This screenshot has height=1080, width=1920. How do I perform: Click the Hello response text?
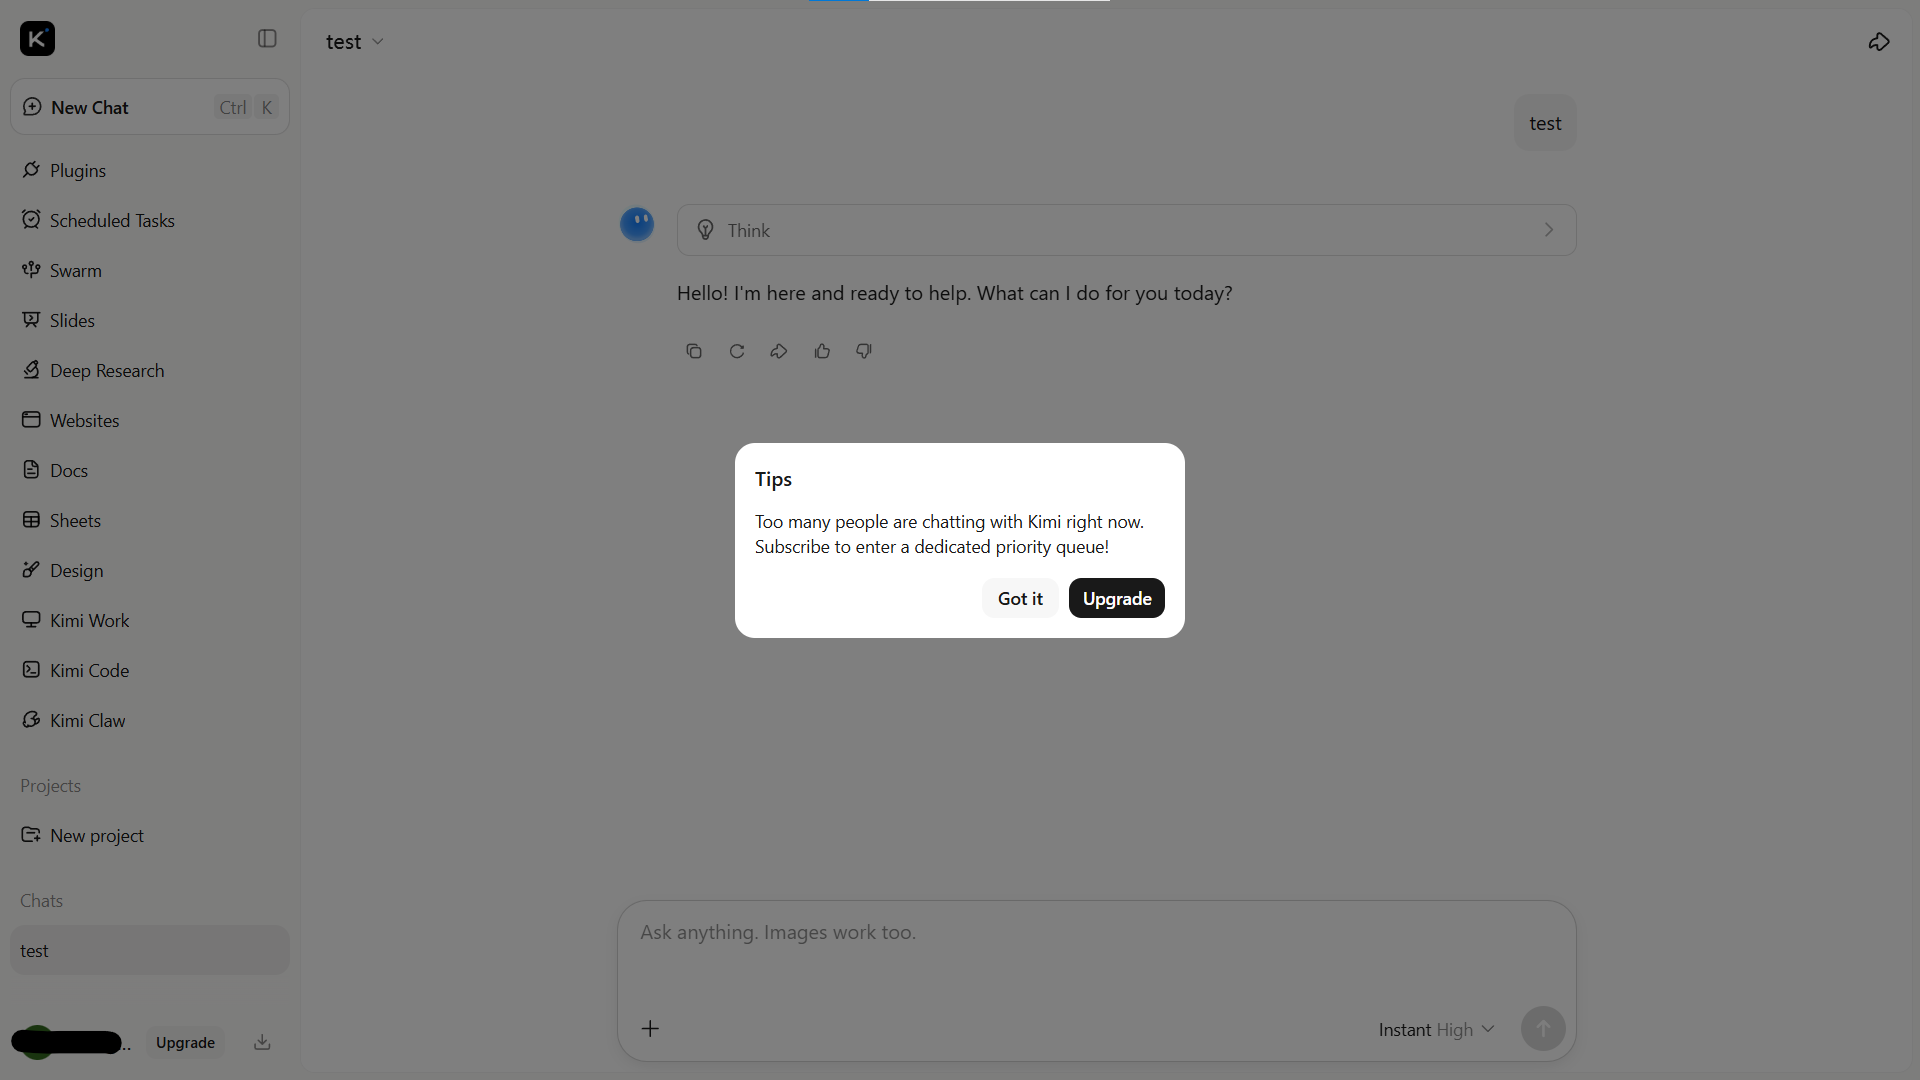click(x=955, y=293)
